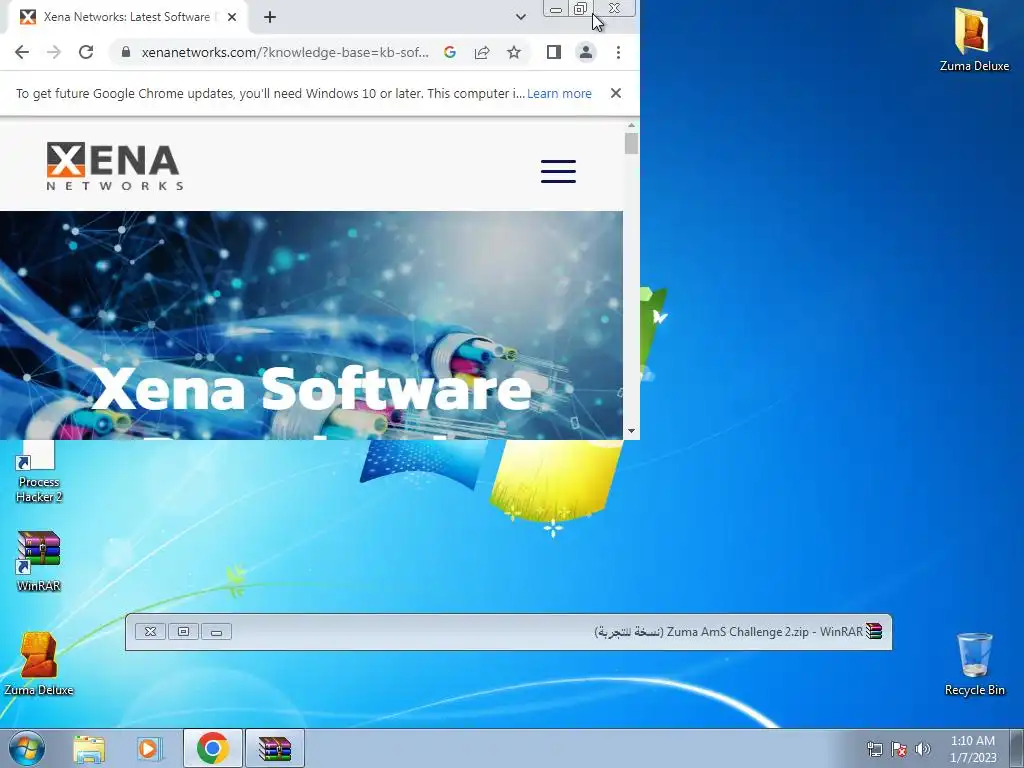This screenshot has height=768, width=1024.
Task: Click the Google icon in address bar
Action: pyautogui.click(x=450, y=52)
